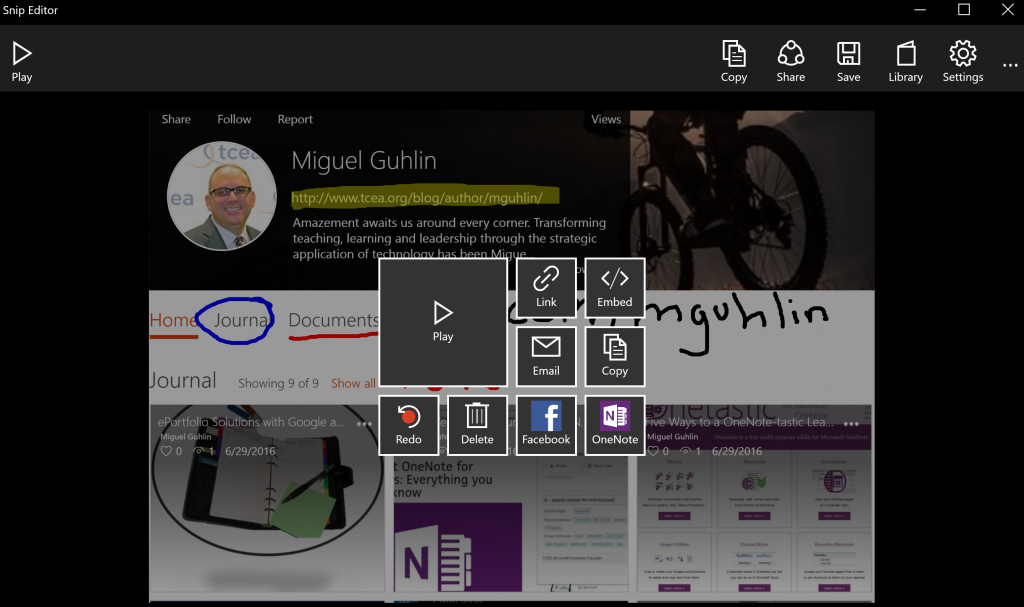Open the more options ellipsis in the toolbar

pos(1010,65)
